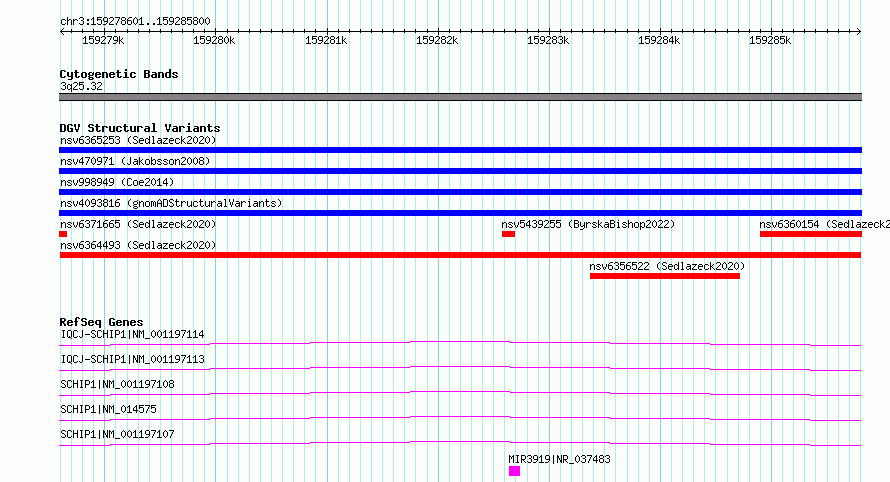This screenshot has width=890, height=482.
Task: Select the small red bar under nsv5439255
Action: pyautogui.click(x=509, y=234)
